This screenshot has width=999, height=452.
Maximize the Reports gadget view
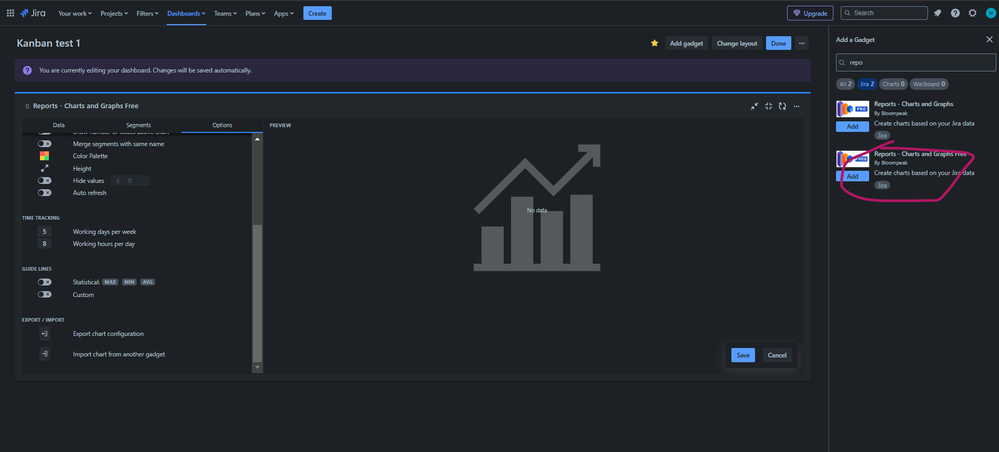click(768, 106)
